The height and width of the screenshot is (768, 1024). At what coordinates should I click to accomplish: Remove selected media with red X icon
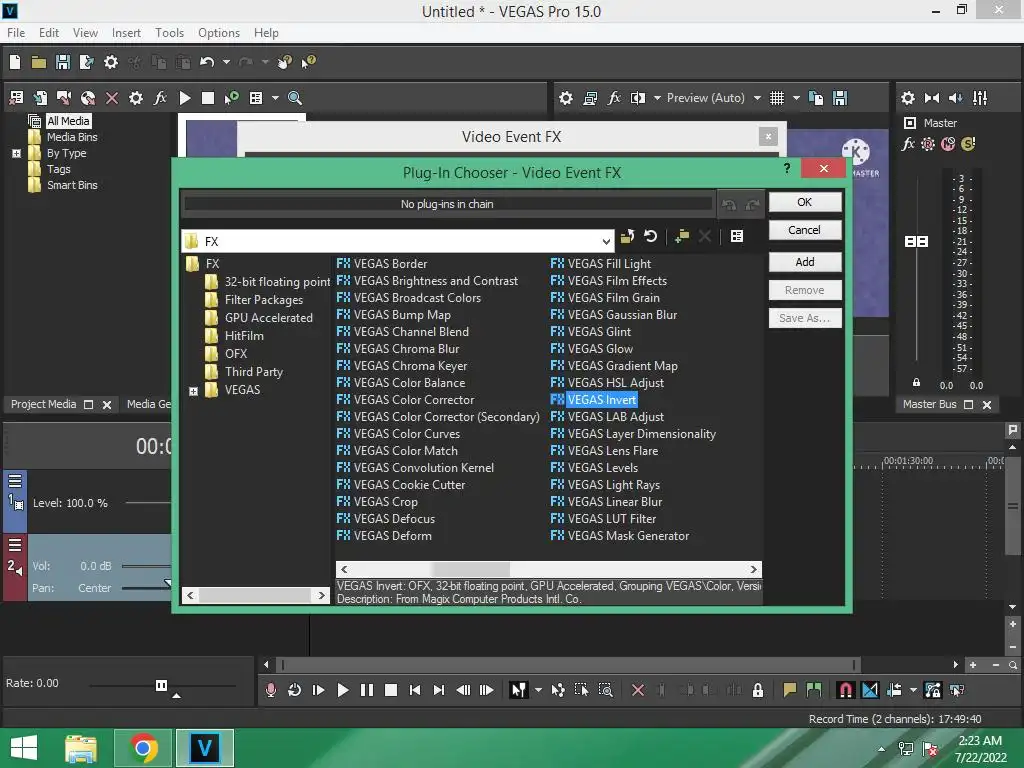coord(112,98)
